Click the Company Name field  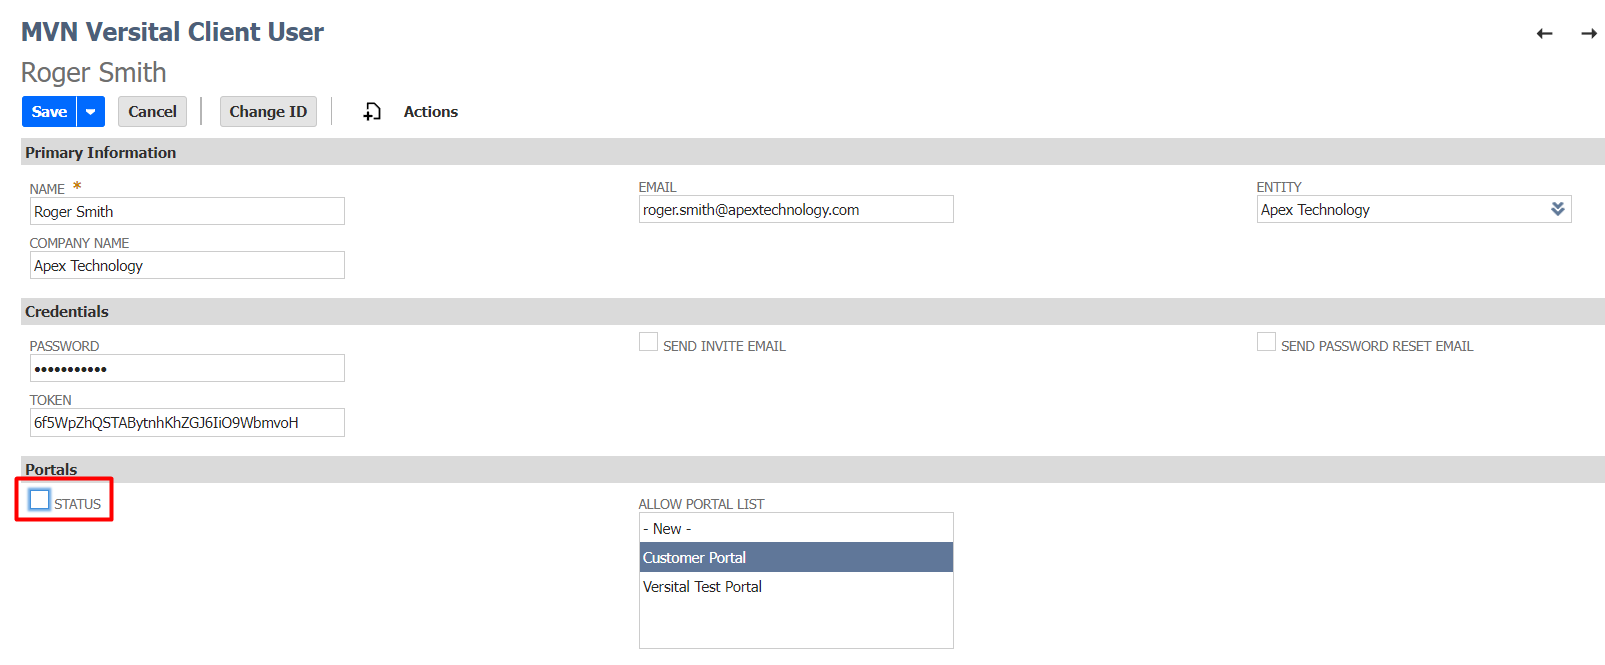(187, 265)
